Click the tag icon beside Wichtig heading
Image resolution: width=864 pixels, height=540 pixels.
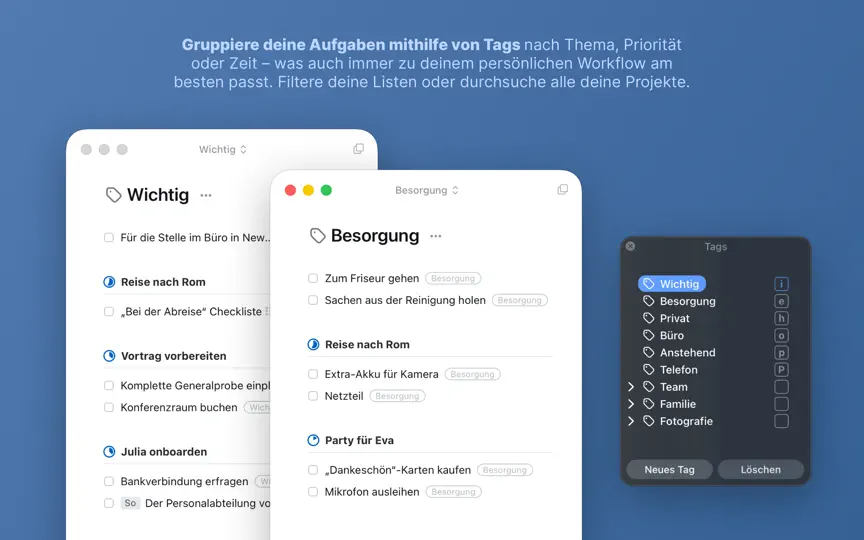click(114, 195)
